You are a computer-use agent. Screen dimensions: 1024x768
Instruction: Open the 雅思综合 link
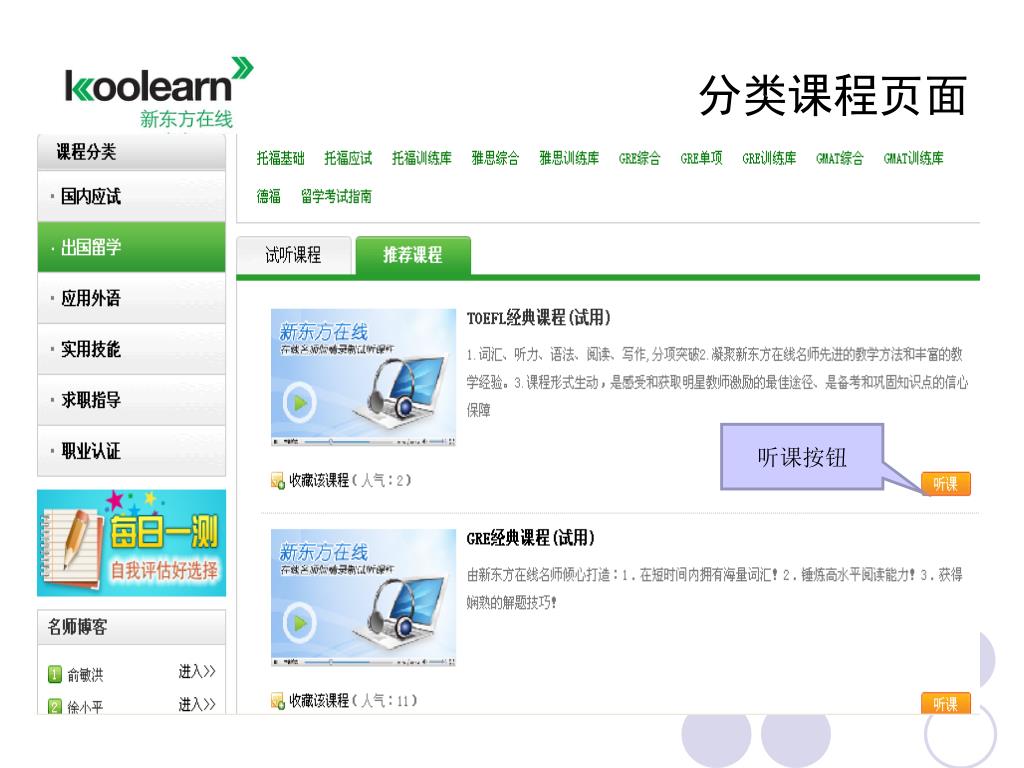[495, 158]
